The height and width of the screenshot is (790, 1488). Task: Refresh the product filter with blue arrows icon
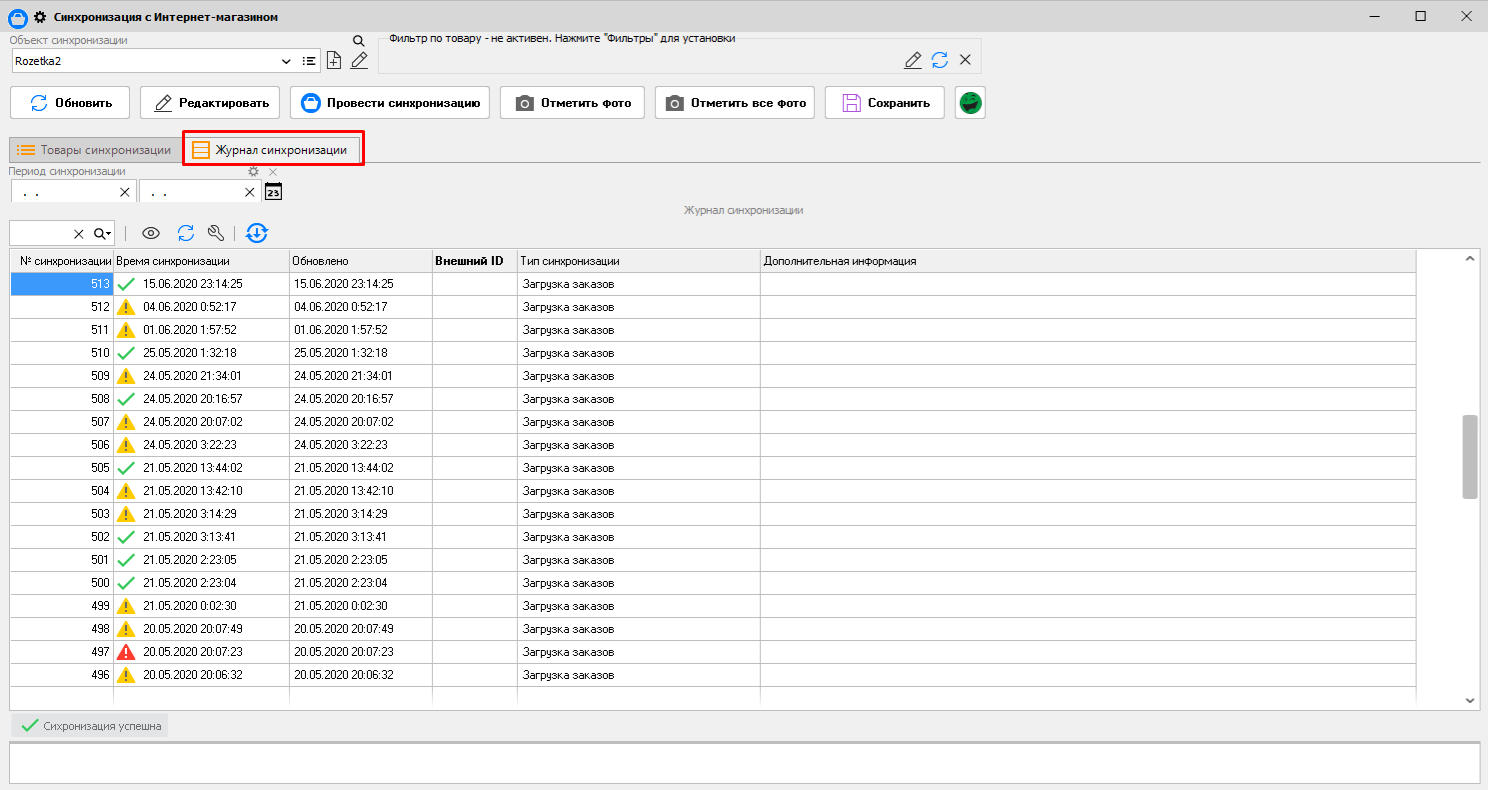click(x=939, y=60)
